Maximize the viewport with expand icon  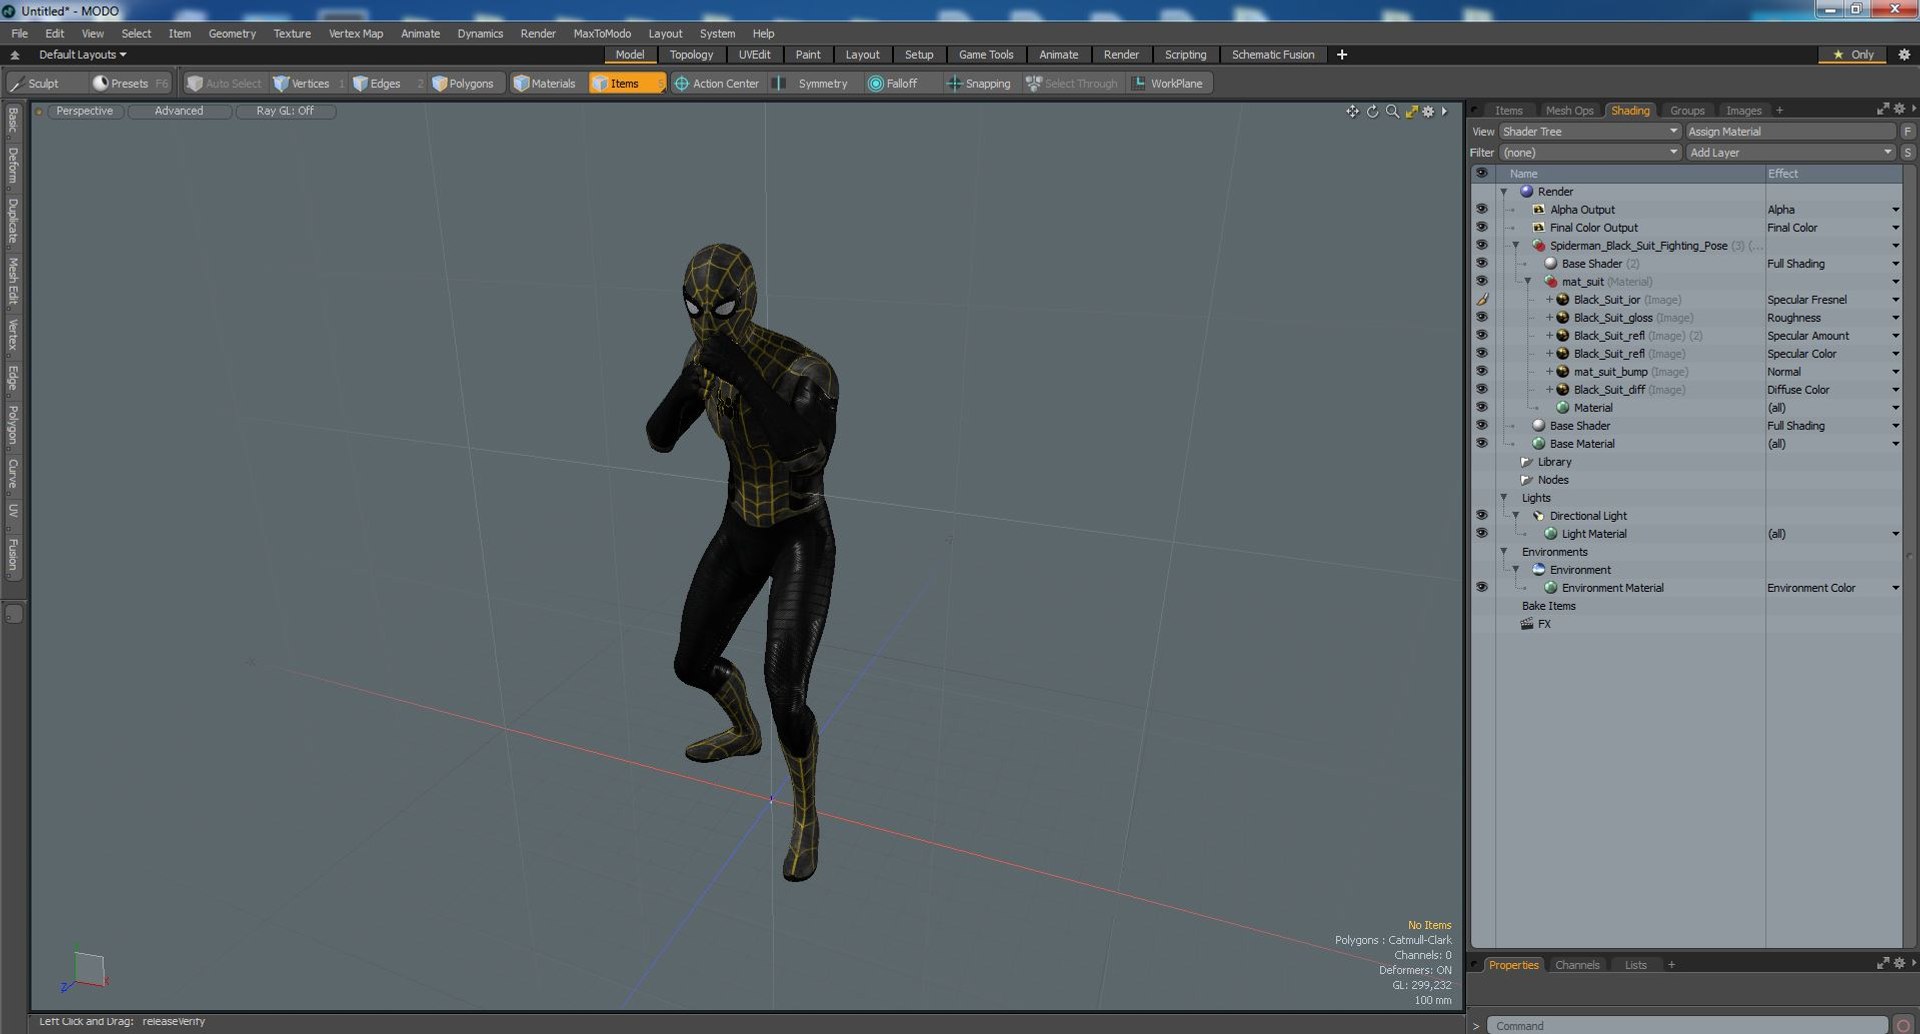(x=1411, y=112)
